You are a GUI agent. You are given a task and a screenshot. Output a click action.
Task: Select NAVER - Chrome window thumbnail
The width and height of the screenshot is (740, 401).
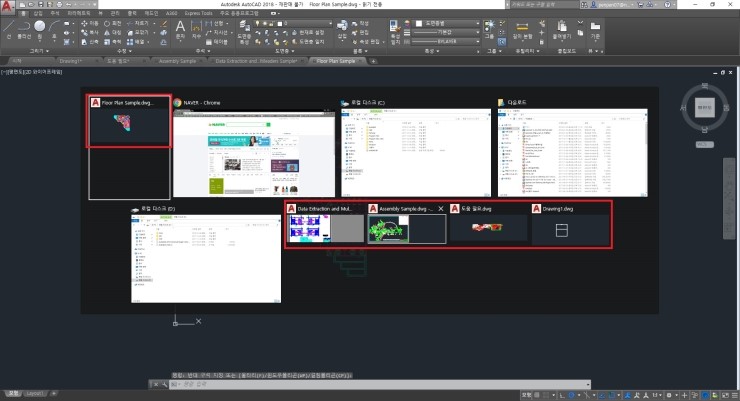(x=254, y=148)
